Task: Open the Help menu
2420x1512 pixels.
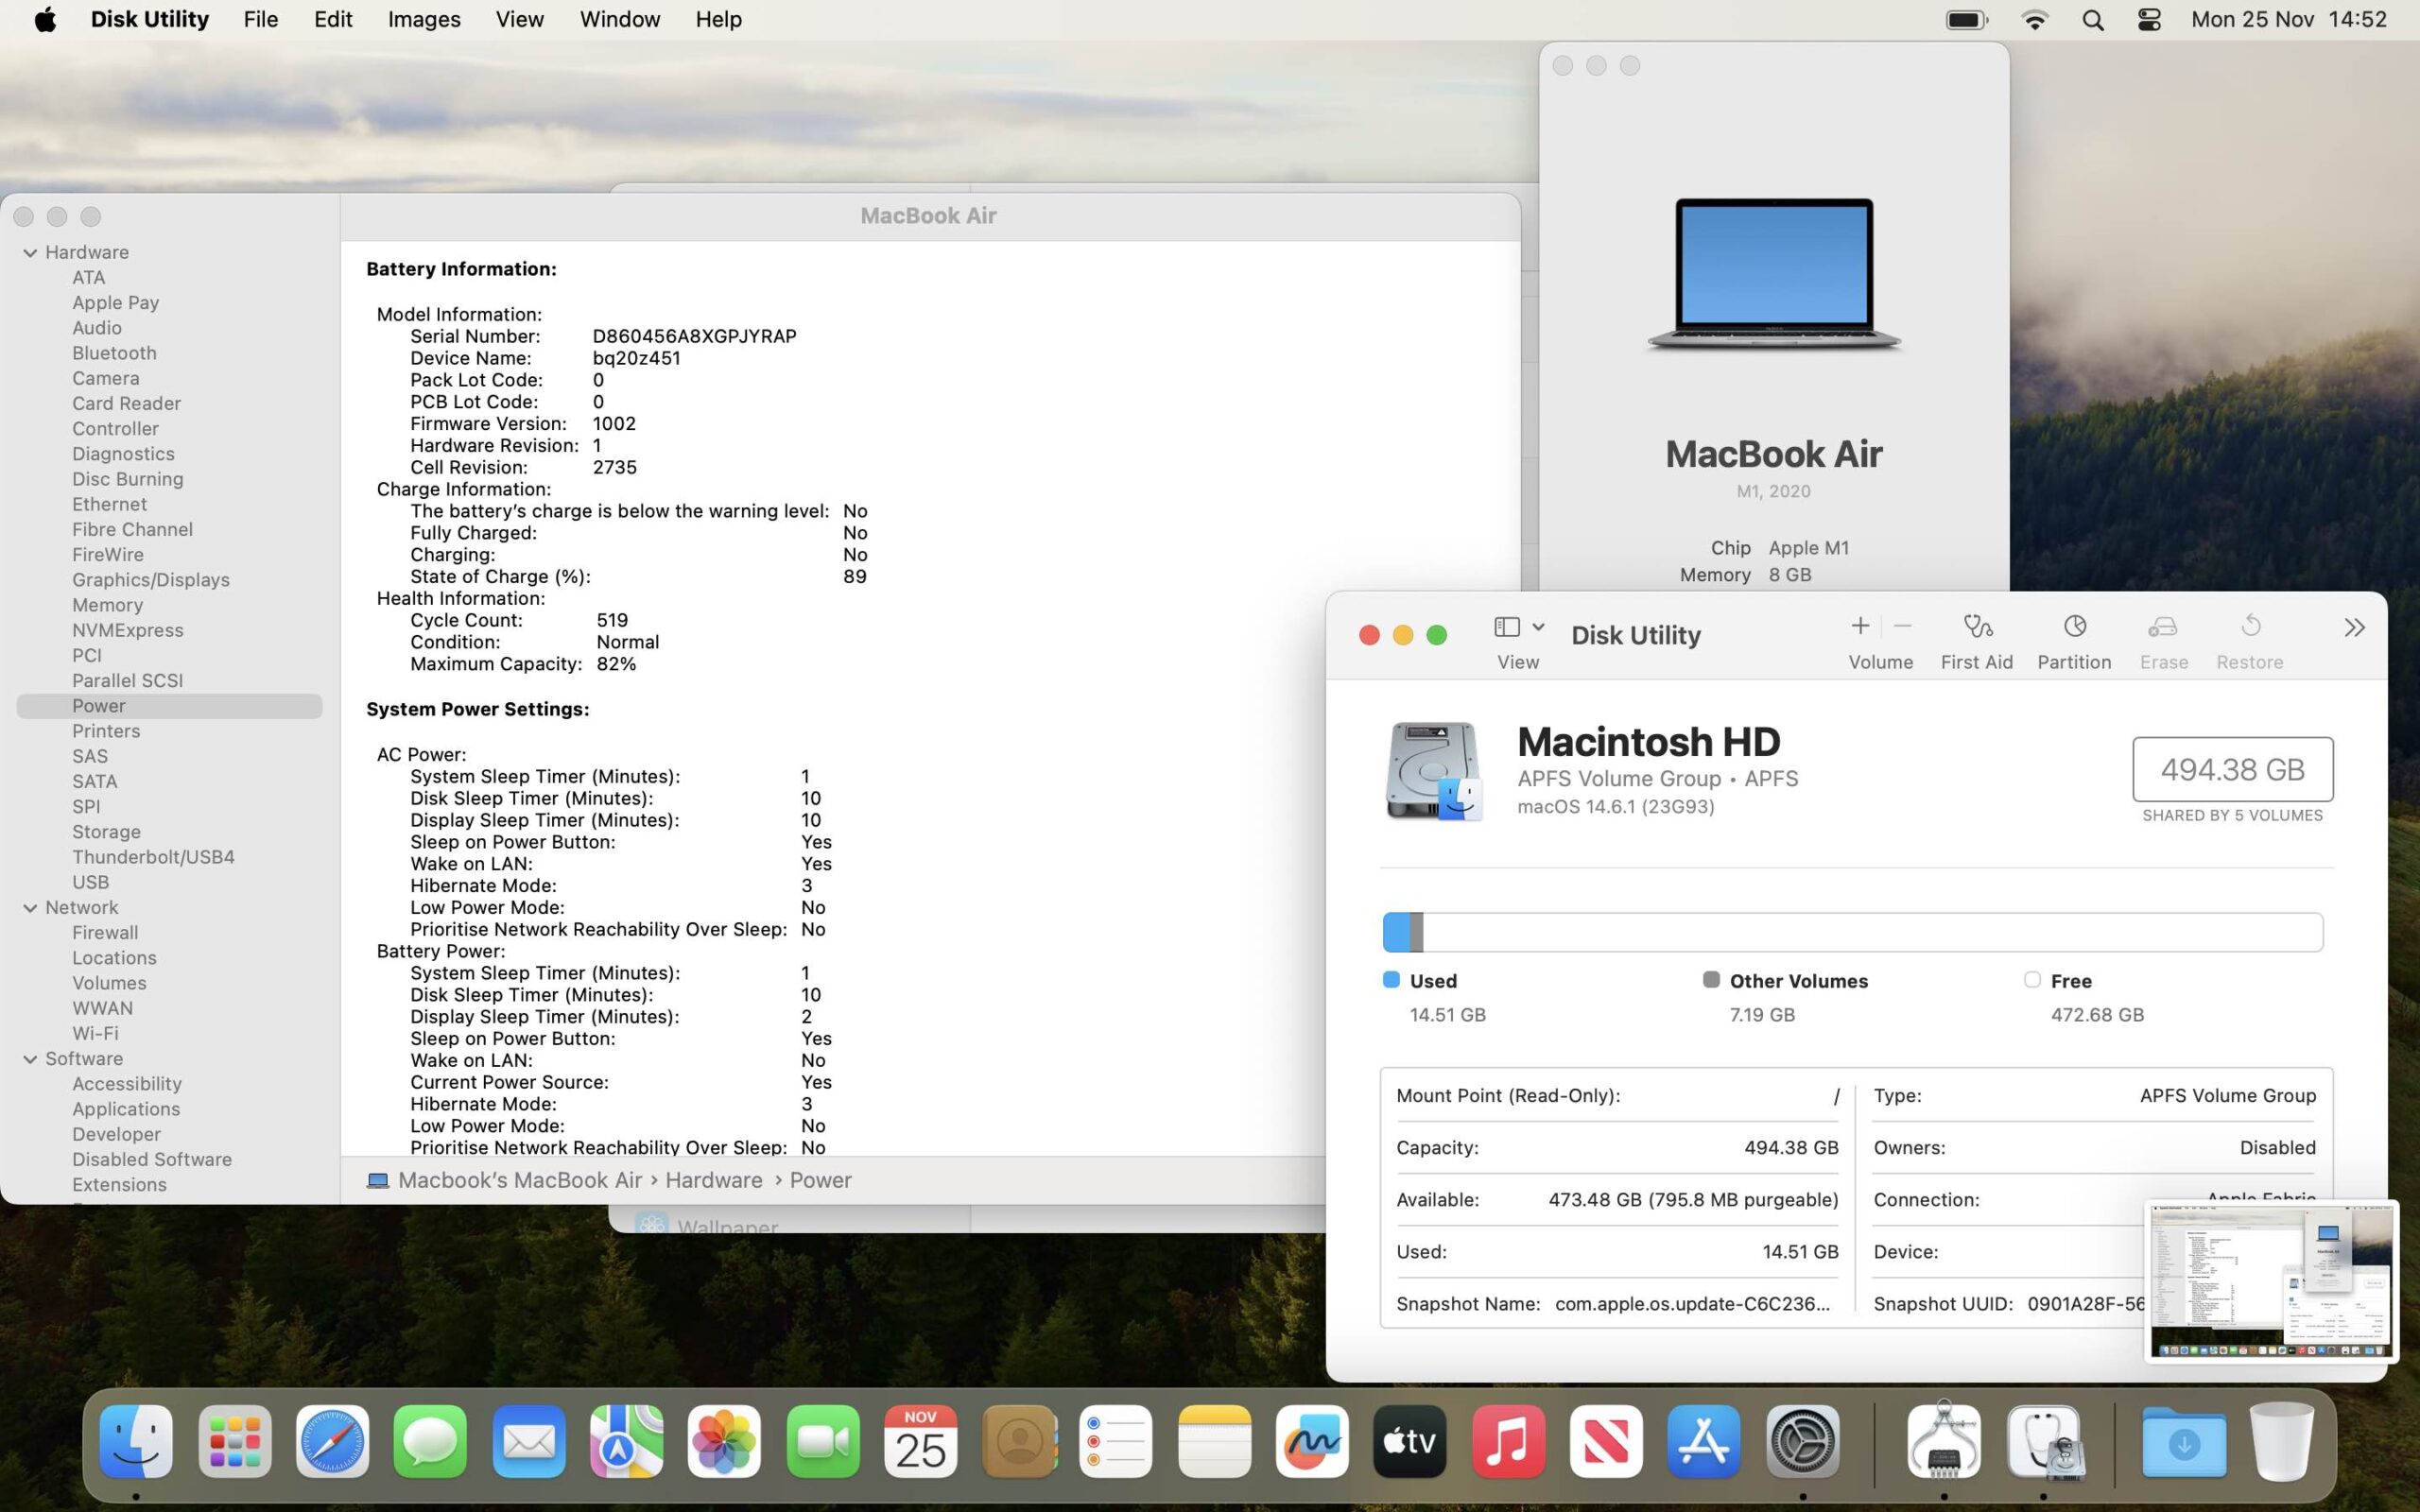Action: (718, 19)
